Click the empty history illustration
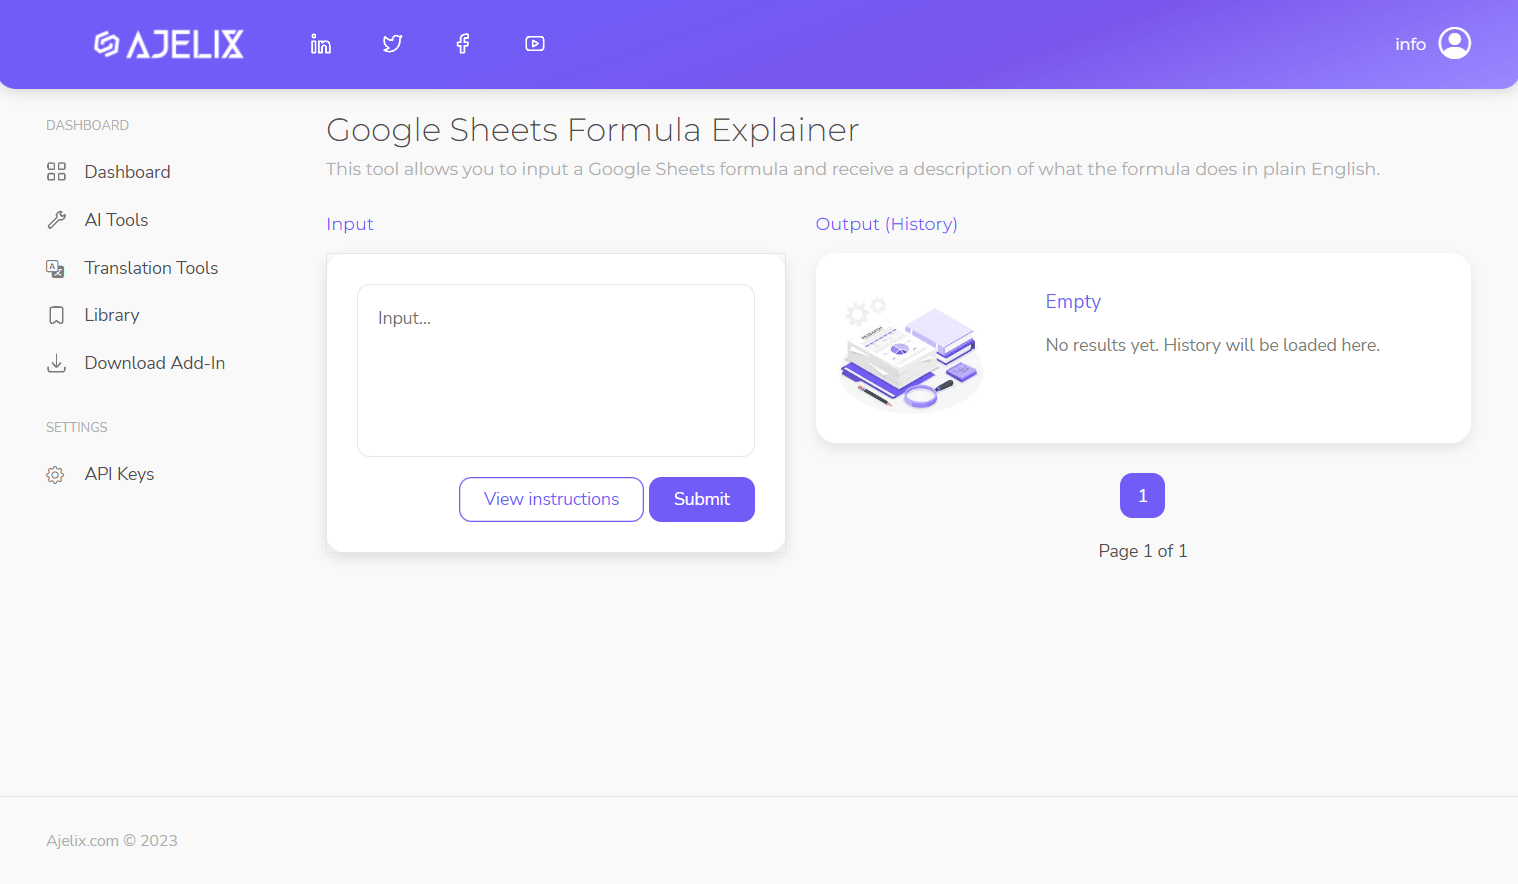1518x884 pixels. click(x=910, y=355)
